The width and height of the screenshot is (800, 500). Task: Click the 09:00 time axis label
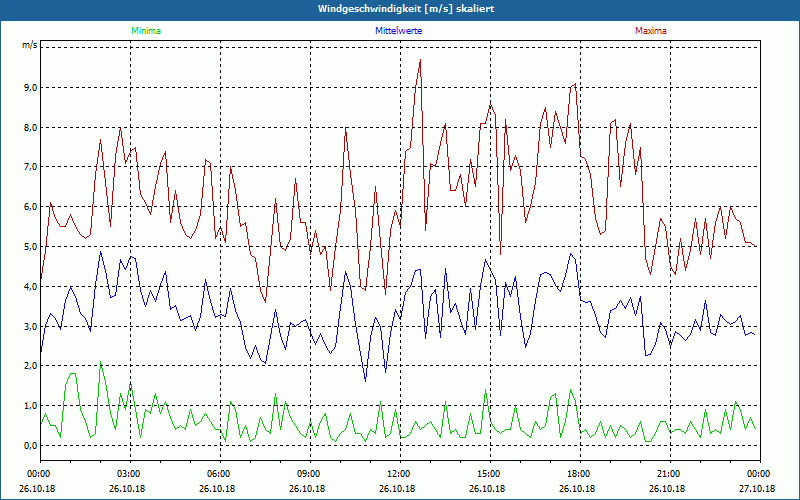[x=307, y=474]
